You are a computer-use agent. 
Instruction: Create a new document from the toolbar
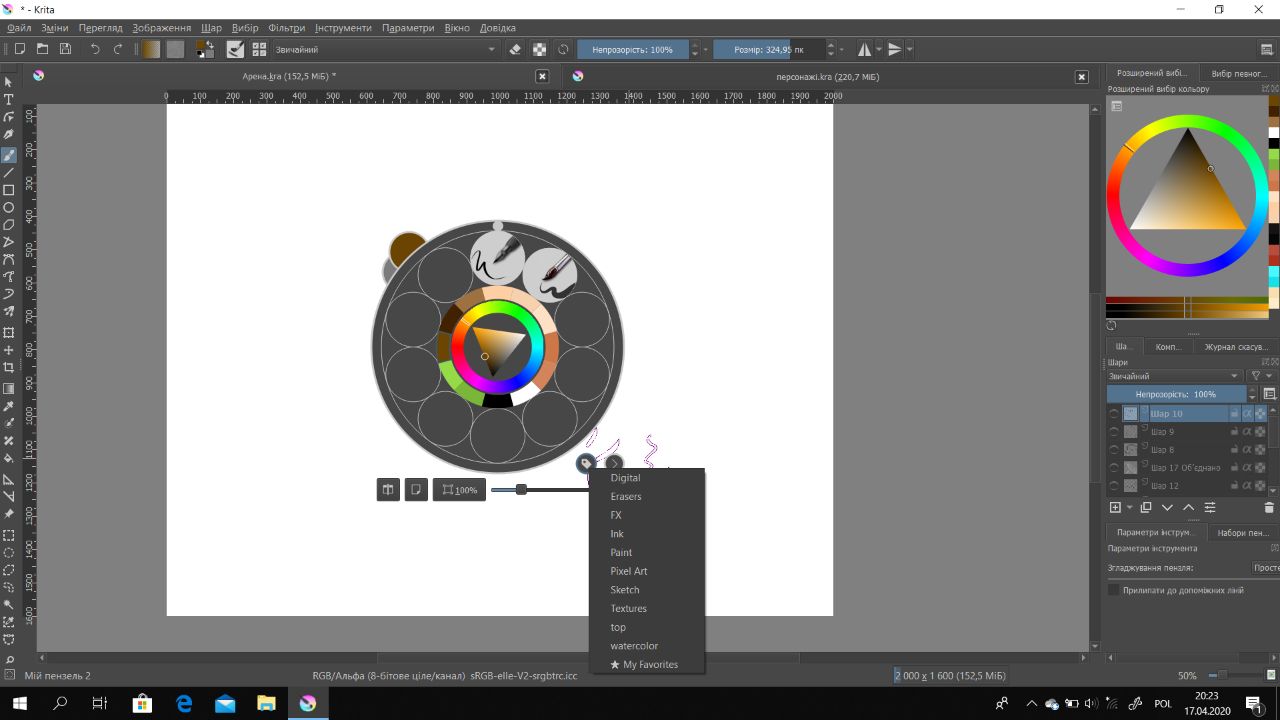(20, 49)
